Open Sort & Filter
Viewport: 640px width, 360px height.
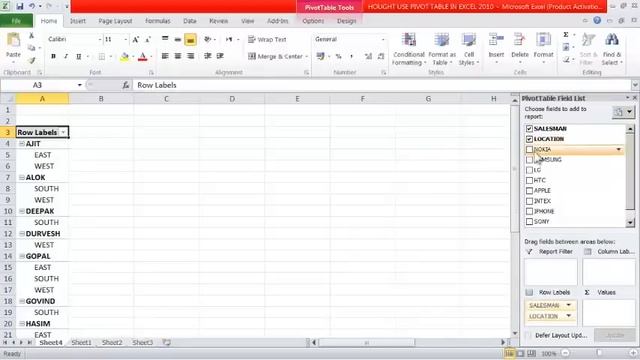click(588, 50)
